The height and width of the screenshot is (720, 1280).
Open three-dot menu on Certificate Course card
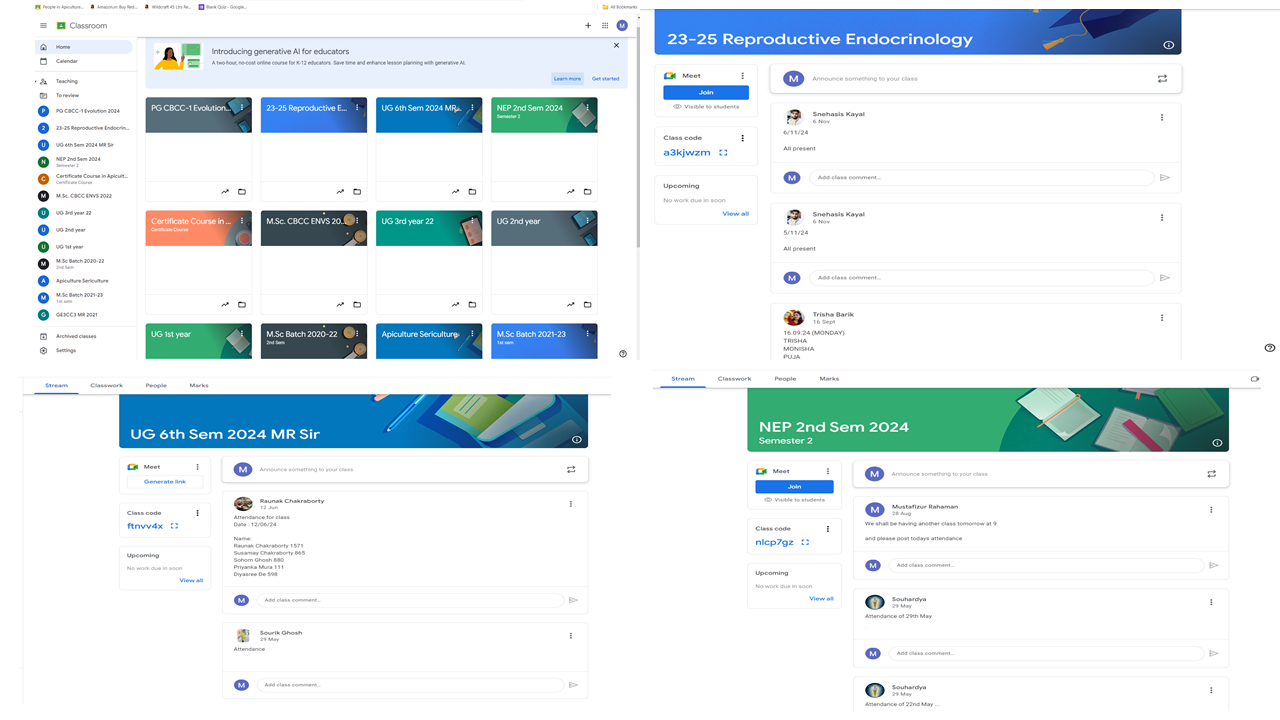(x=241, y=221)
